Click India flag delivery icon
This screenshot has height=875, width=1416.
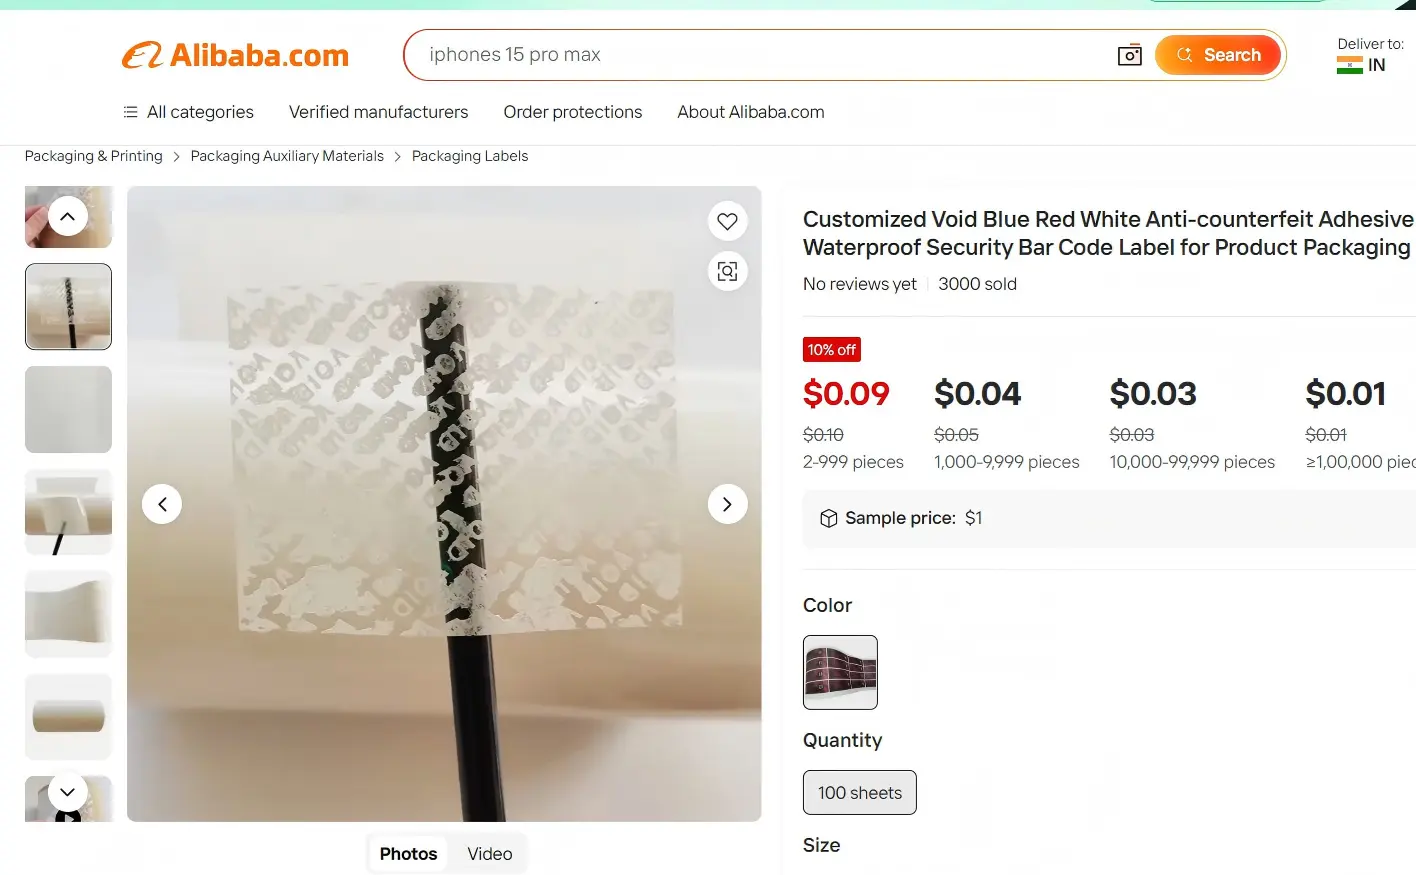(x=1349, y=66)
